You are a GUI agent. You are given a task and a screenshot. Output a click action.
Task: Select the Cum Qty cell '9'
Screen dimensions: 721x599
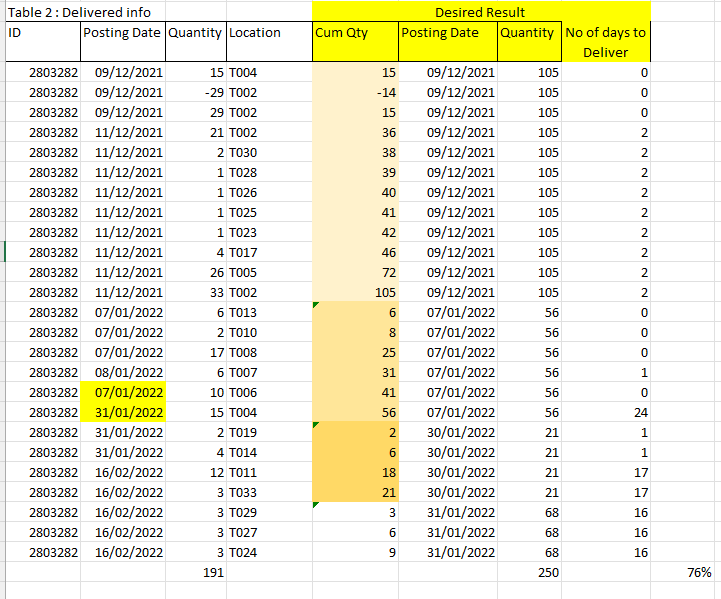[x=355, y=552]
